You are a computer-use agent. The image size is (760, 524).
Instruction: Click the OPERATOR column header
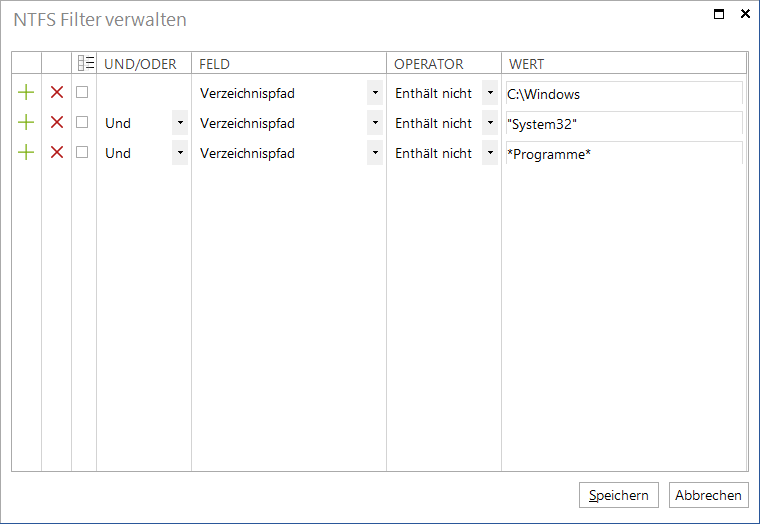444,64
